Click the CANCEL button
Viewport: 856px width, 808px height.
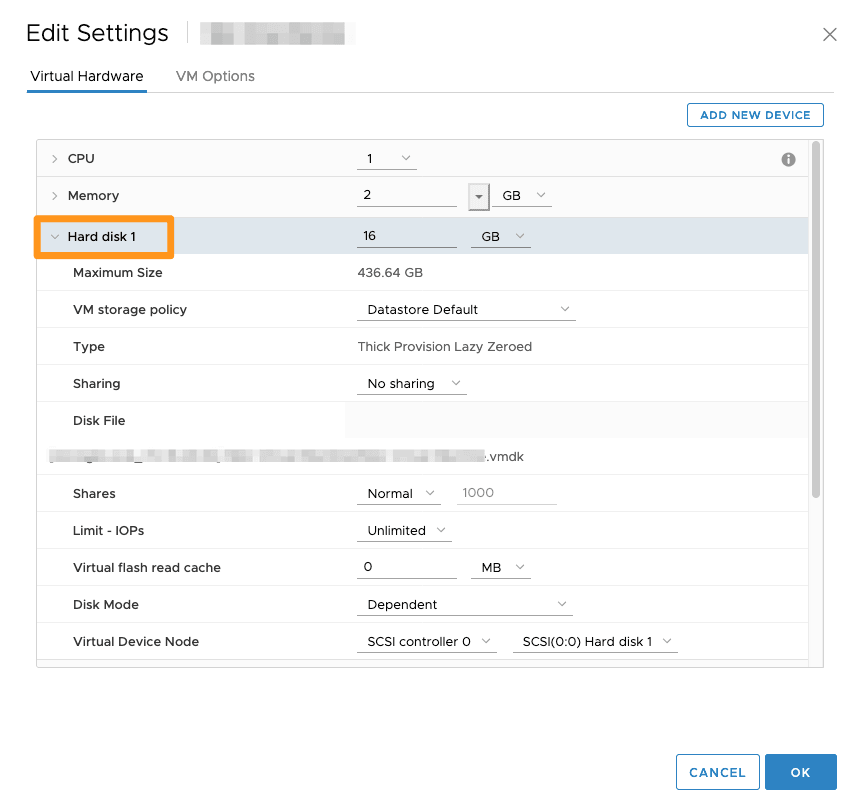(x=717, y=772)
